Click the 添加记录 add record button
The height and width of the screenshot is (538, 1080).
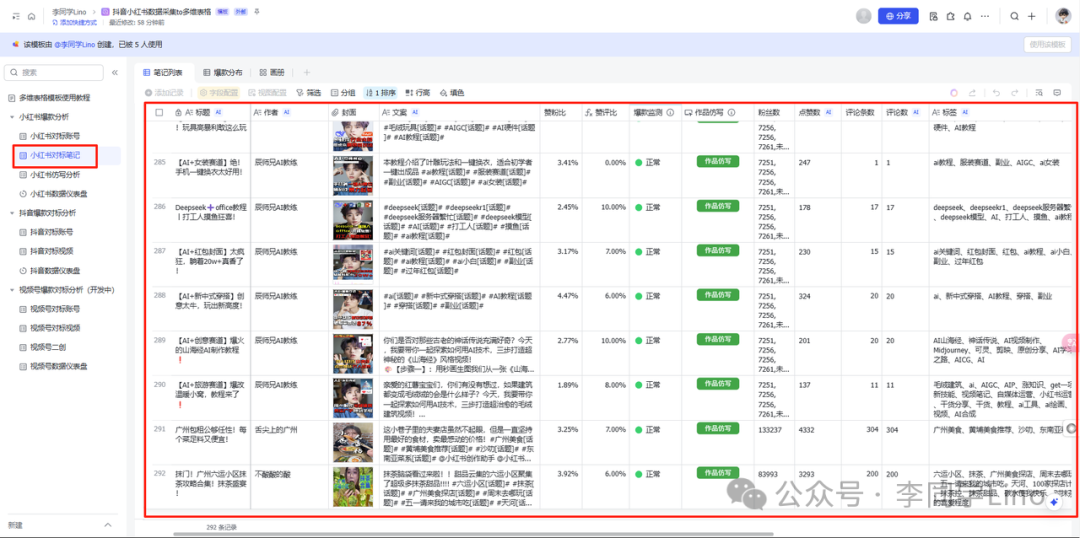[x=164, y=92]
